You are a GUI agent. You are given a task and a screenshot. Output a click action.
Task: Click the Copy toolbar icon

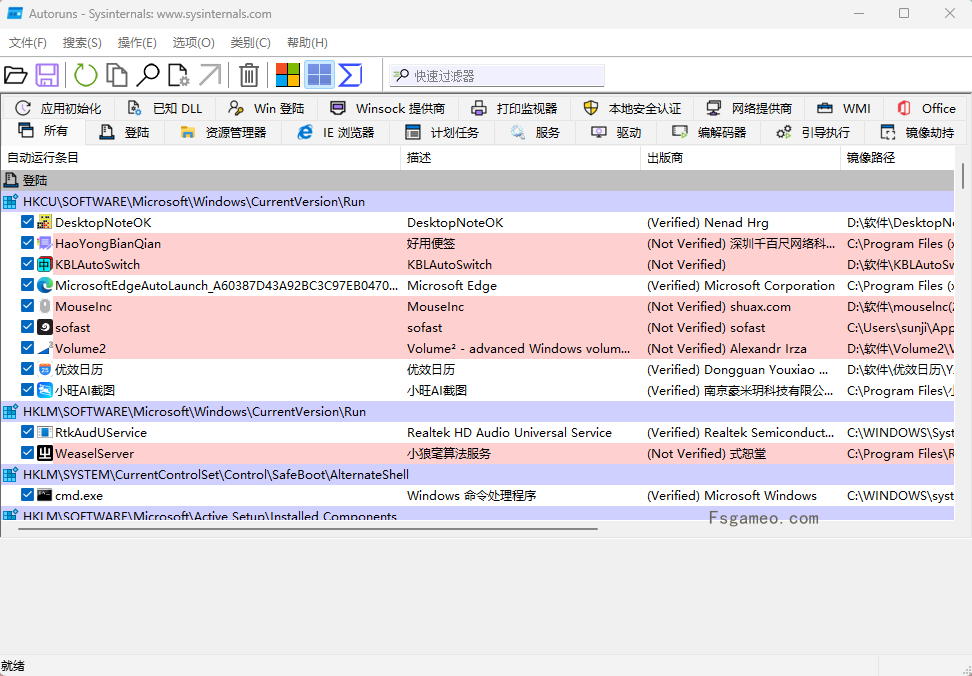(117, 76)
